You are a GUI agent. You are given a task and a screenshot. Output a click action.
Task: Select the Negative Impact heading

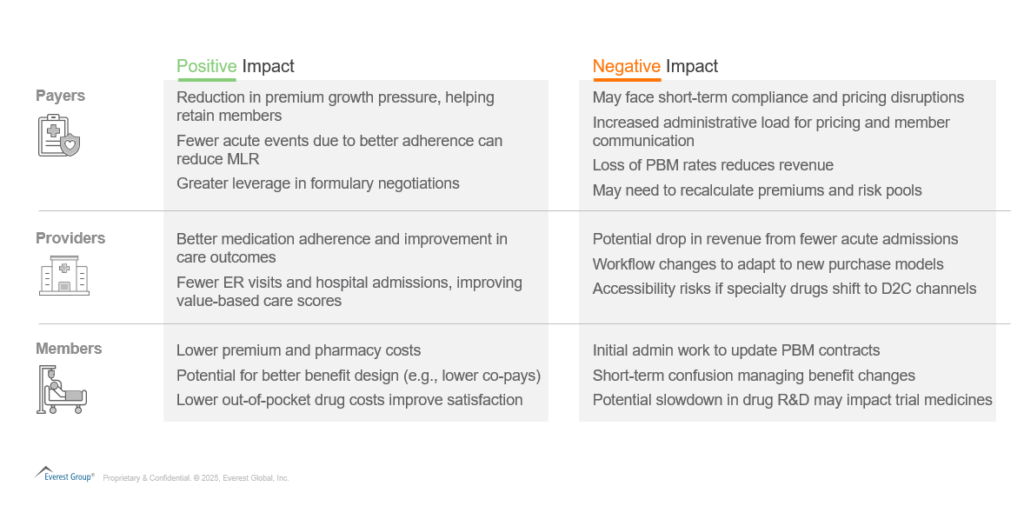coord(655,66)
